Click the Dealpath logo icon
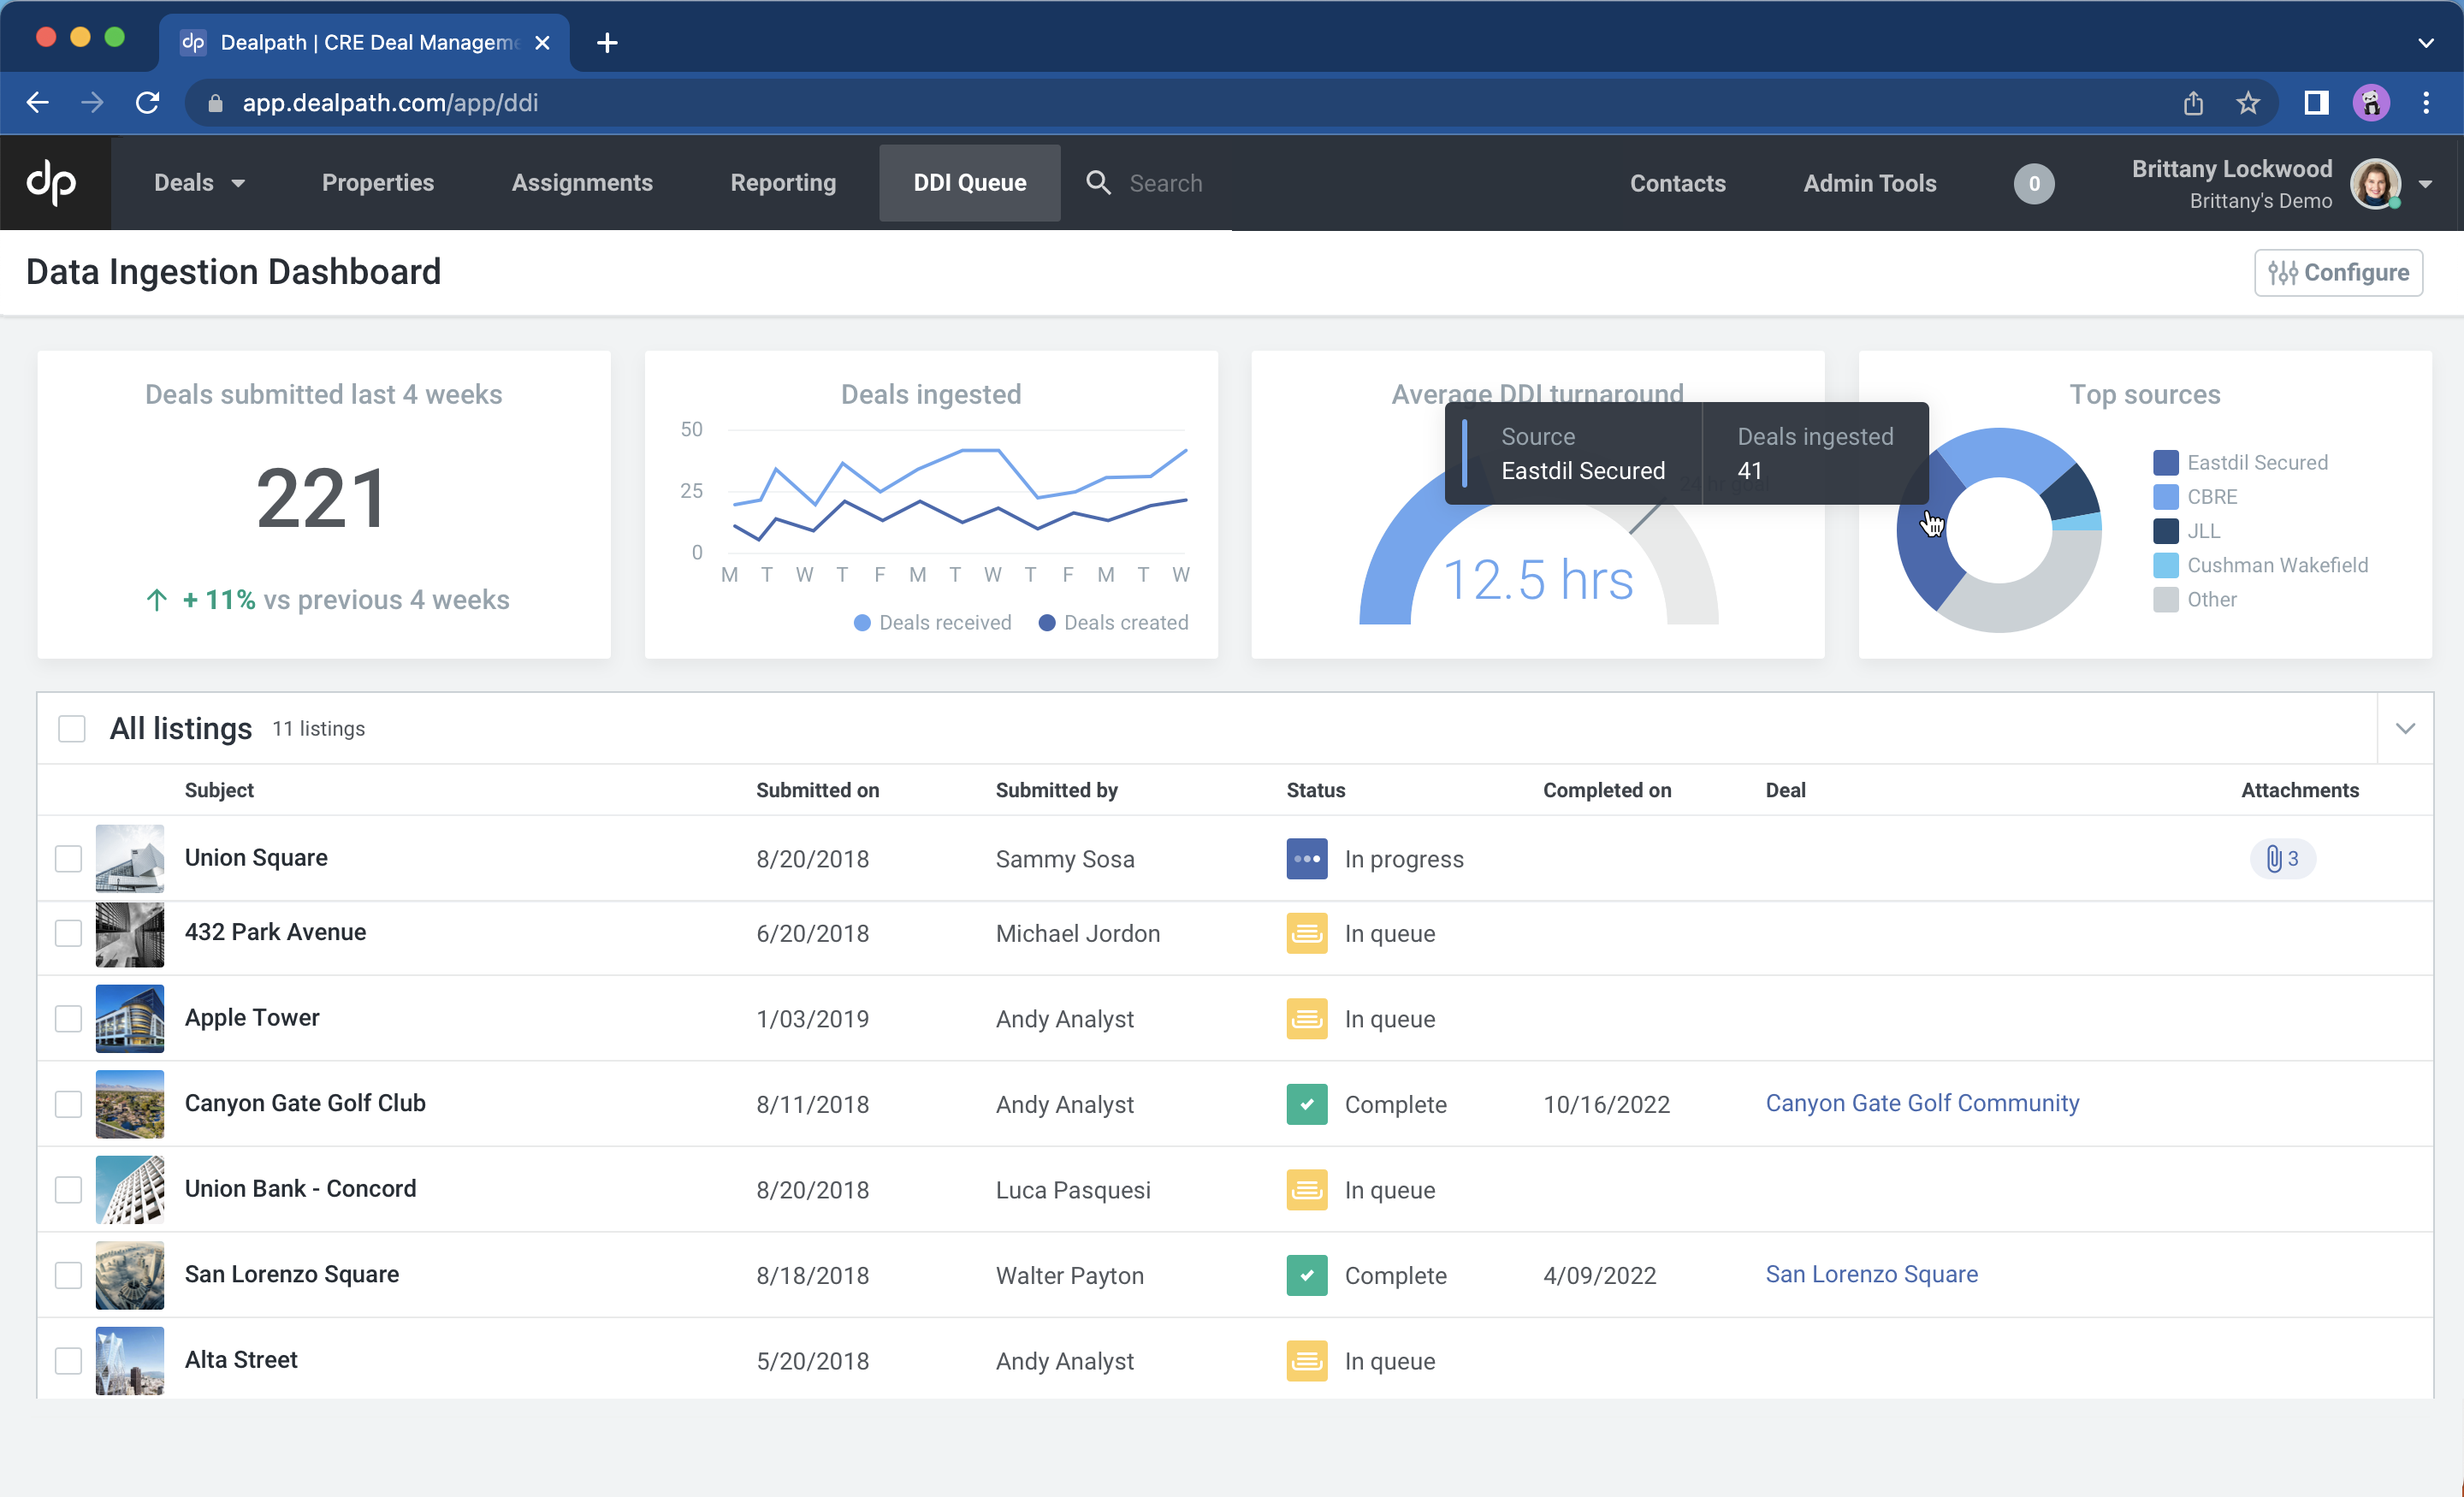 54,183
